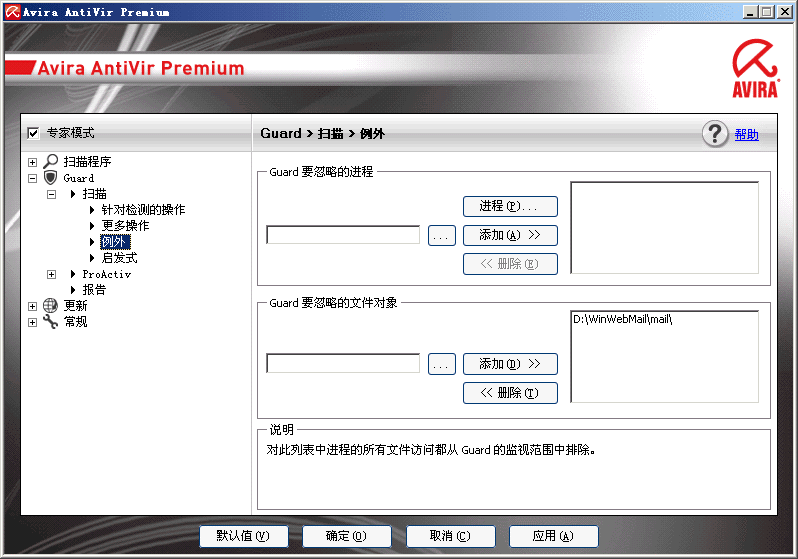
Task: Click the << 删除(E) process button
Action: pyautogui.click(x=510, y=264)
